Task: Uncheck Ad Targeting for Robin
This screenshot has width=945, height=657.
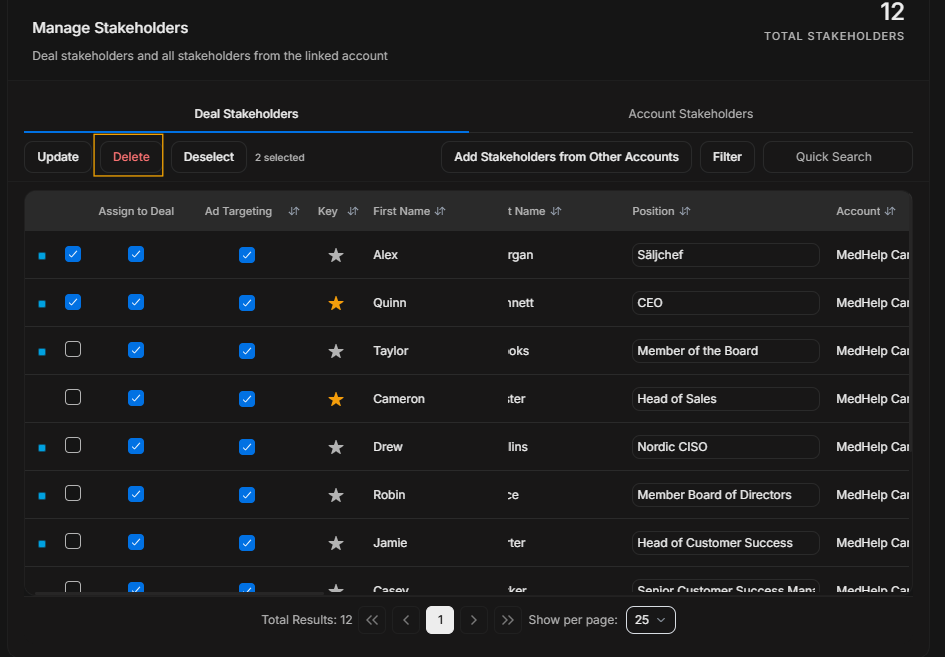Action: (x=246, y=495)
